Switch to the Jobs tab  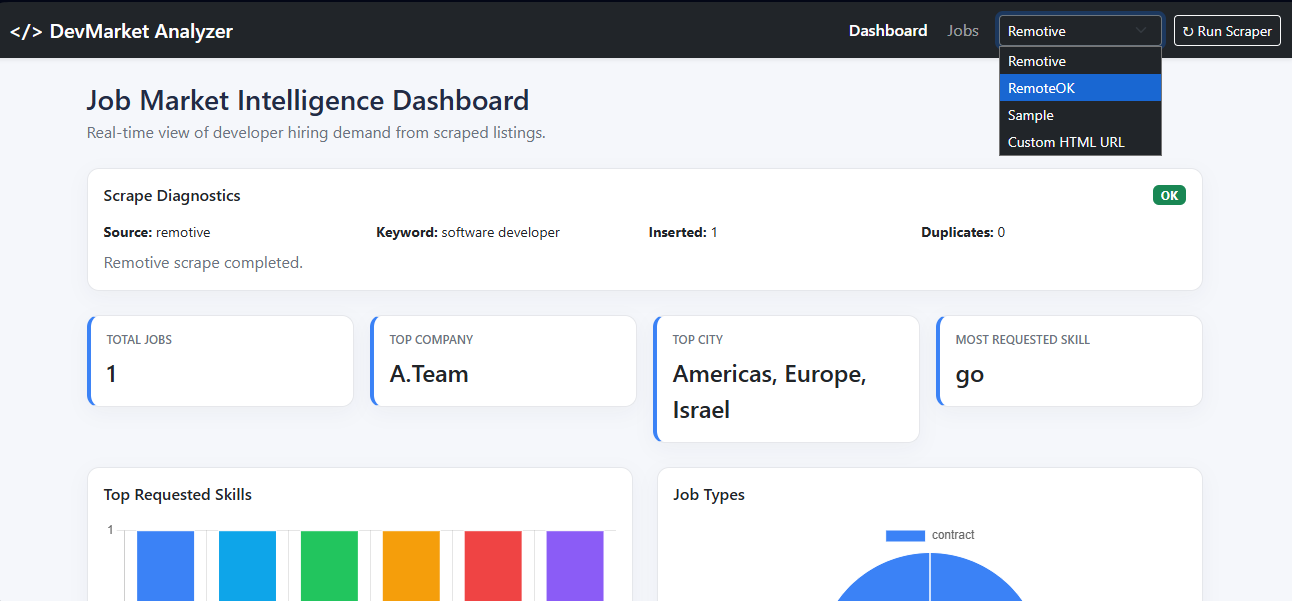click(962, 30)
